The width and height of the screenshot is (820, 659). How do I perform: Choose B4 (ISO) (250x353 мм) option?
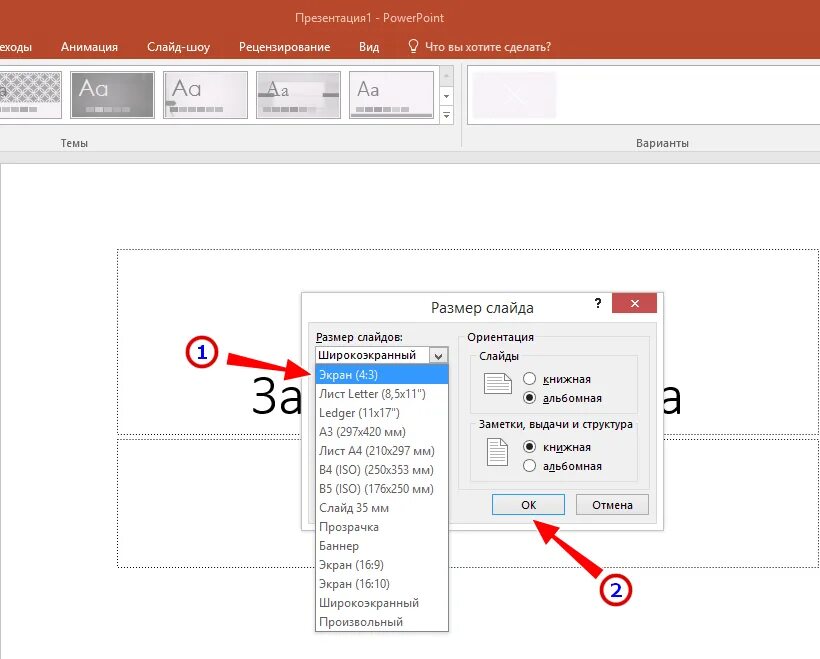[382, 470]
